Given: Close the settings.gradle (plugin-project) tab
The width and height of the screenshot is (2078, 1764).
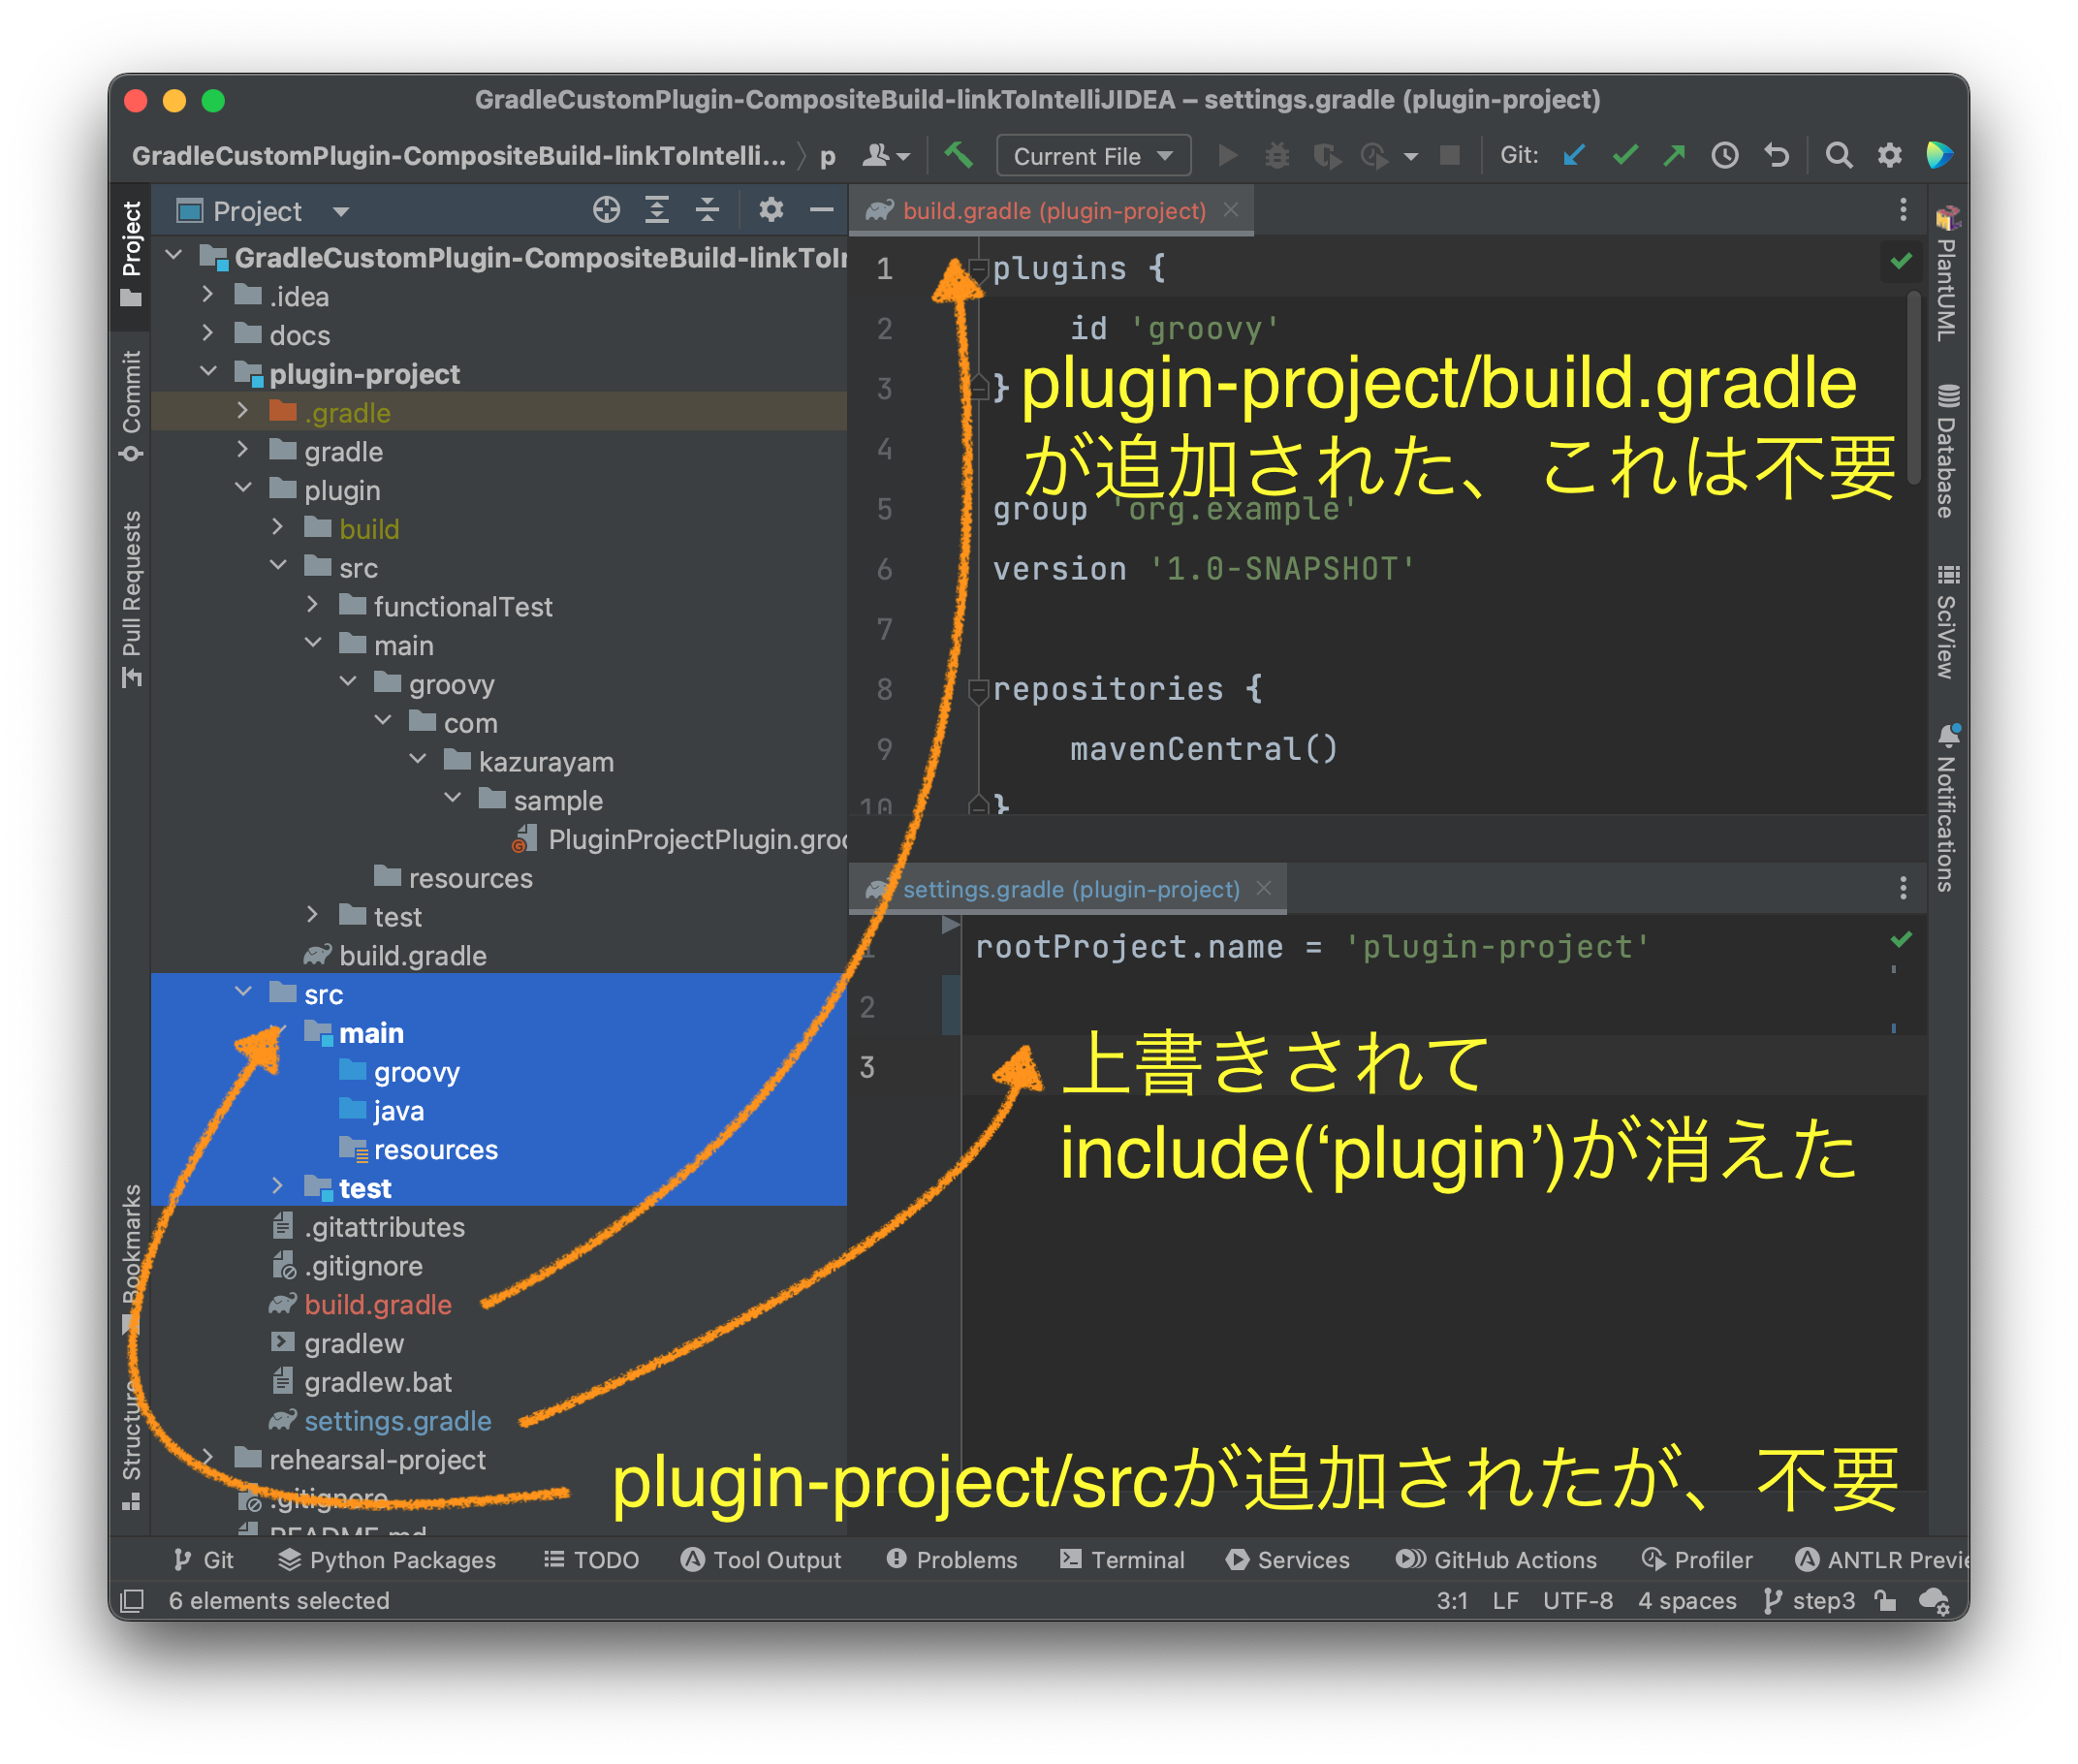Looking at the screenshot, I should [x=1264, y=888].
